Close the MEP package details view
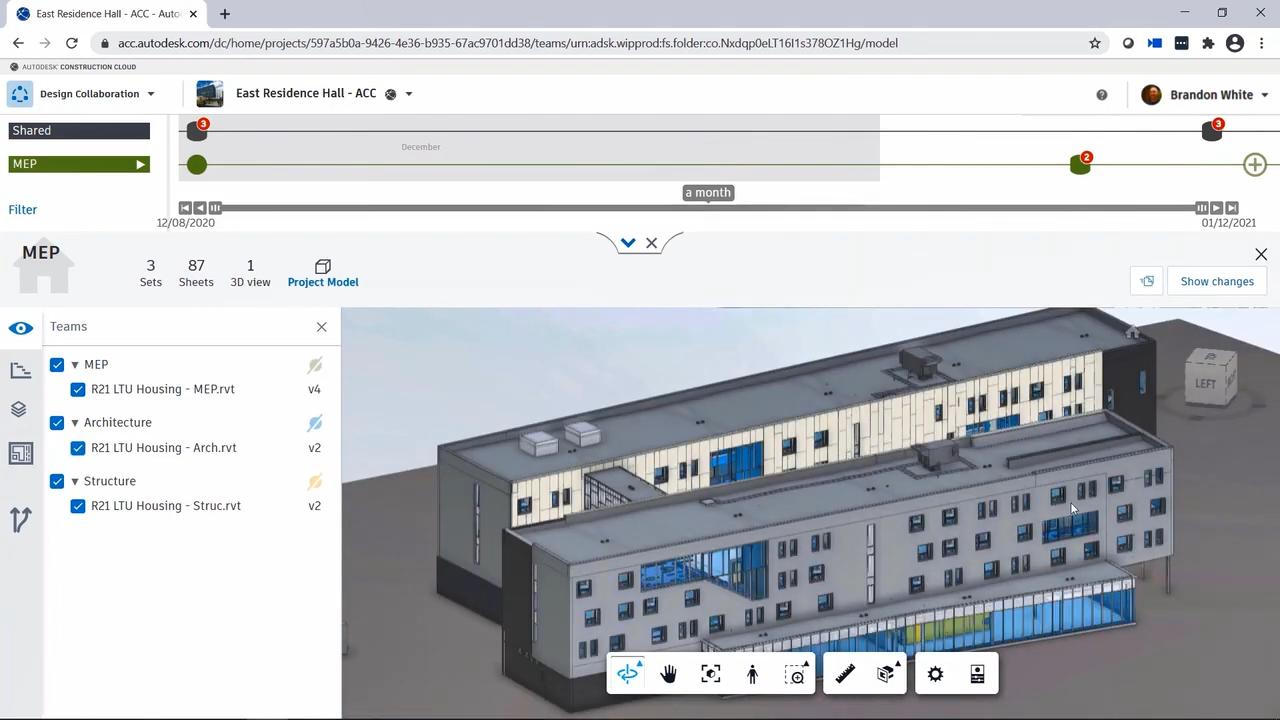The width and height of the screenshot is (1280, 720). [1261, 254]
